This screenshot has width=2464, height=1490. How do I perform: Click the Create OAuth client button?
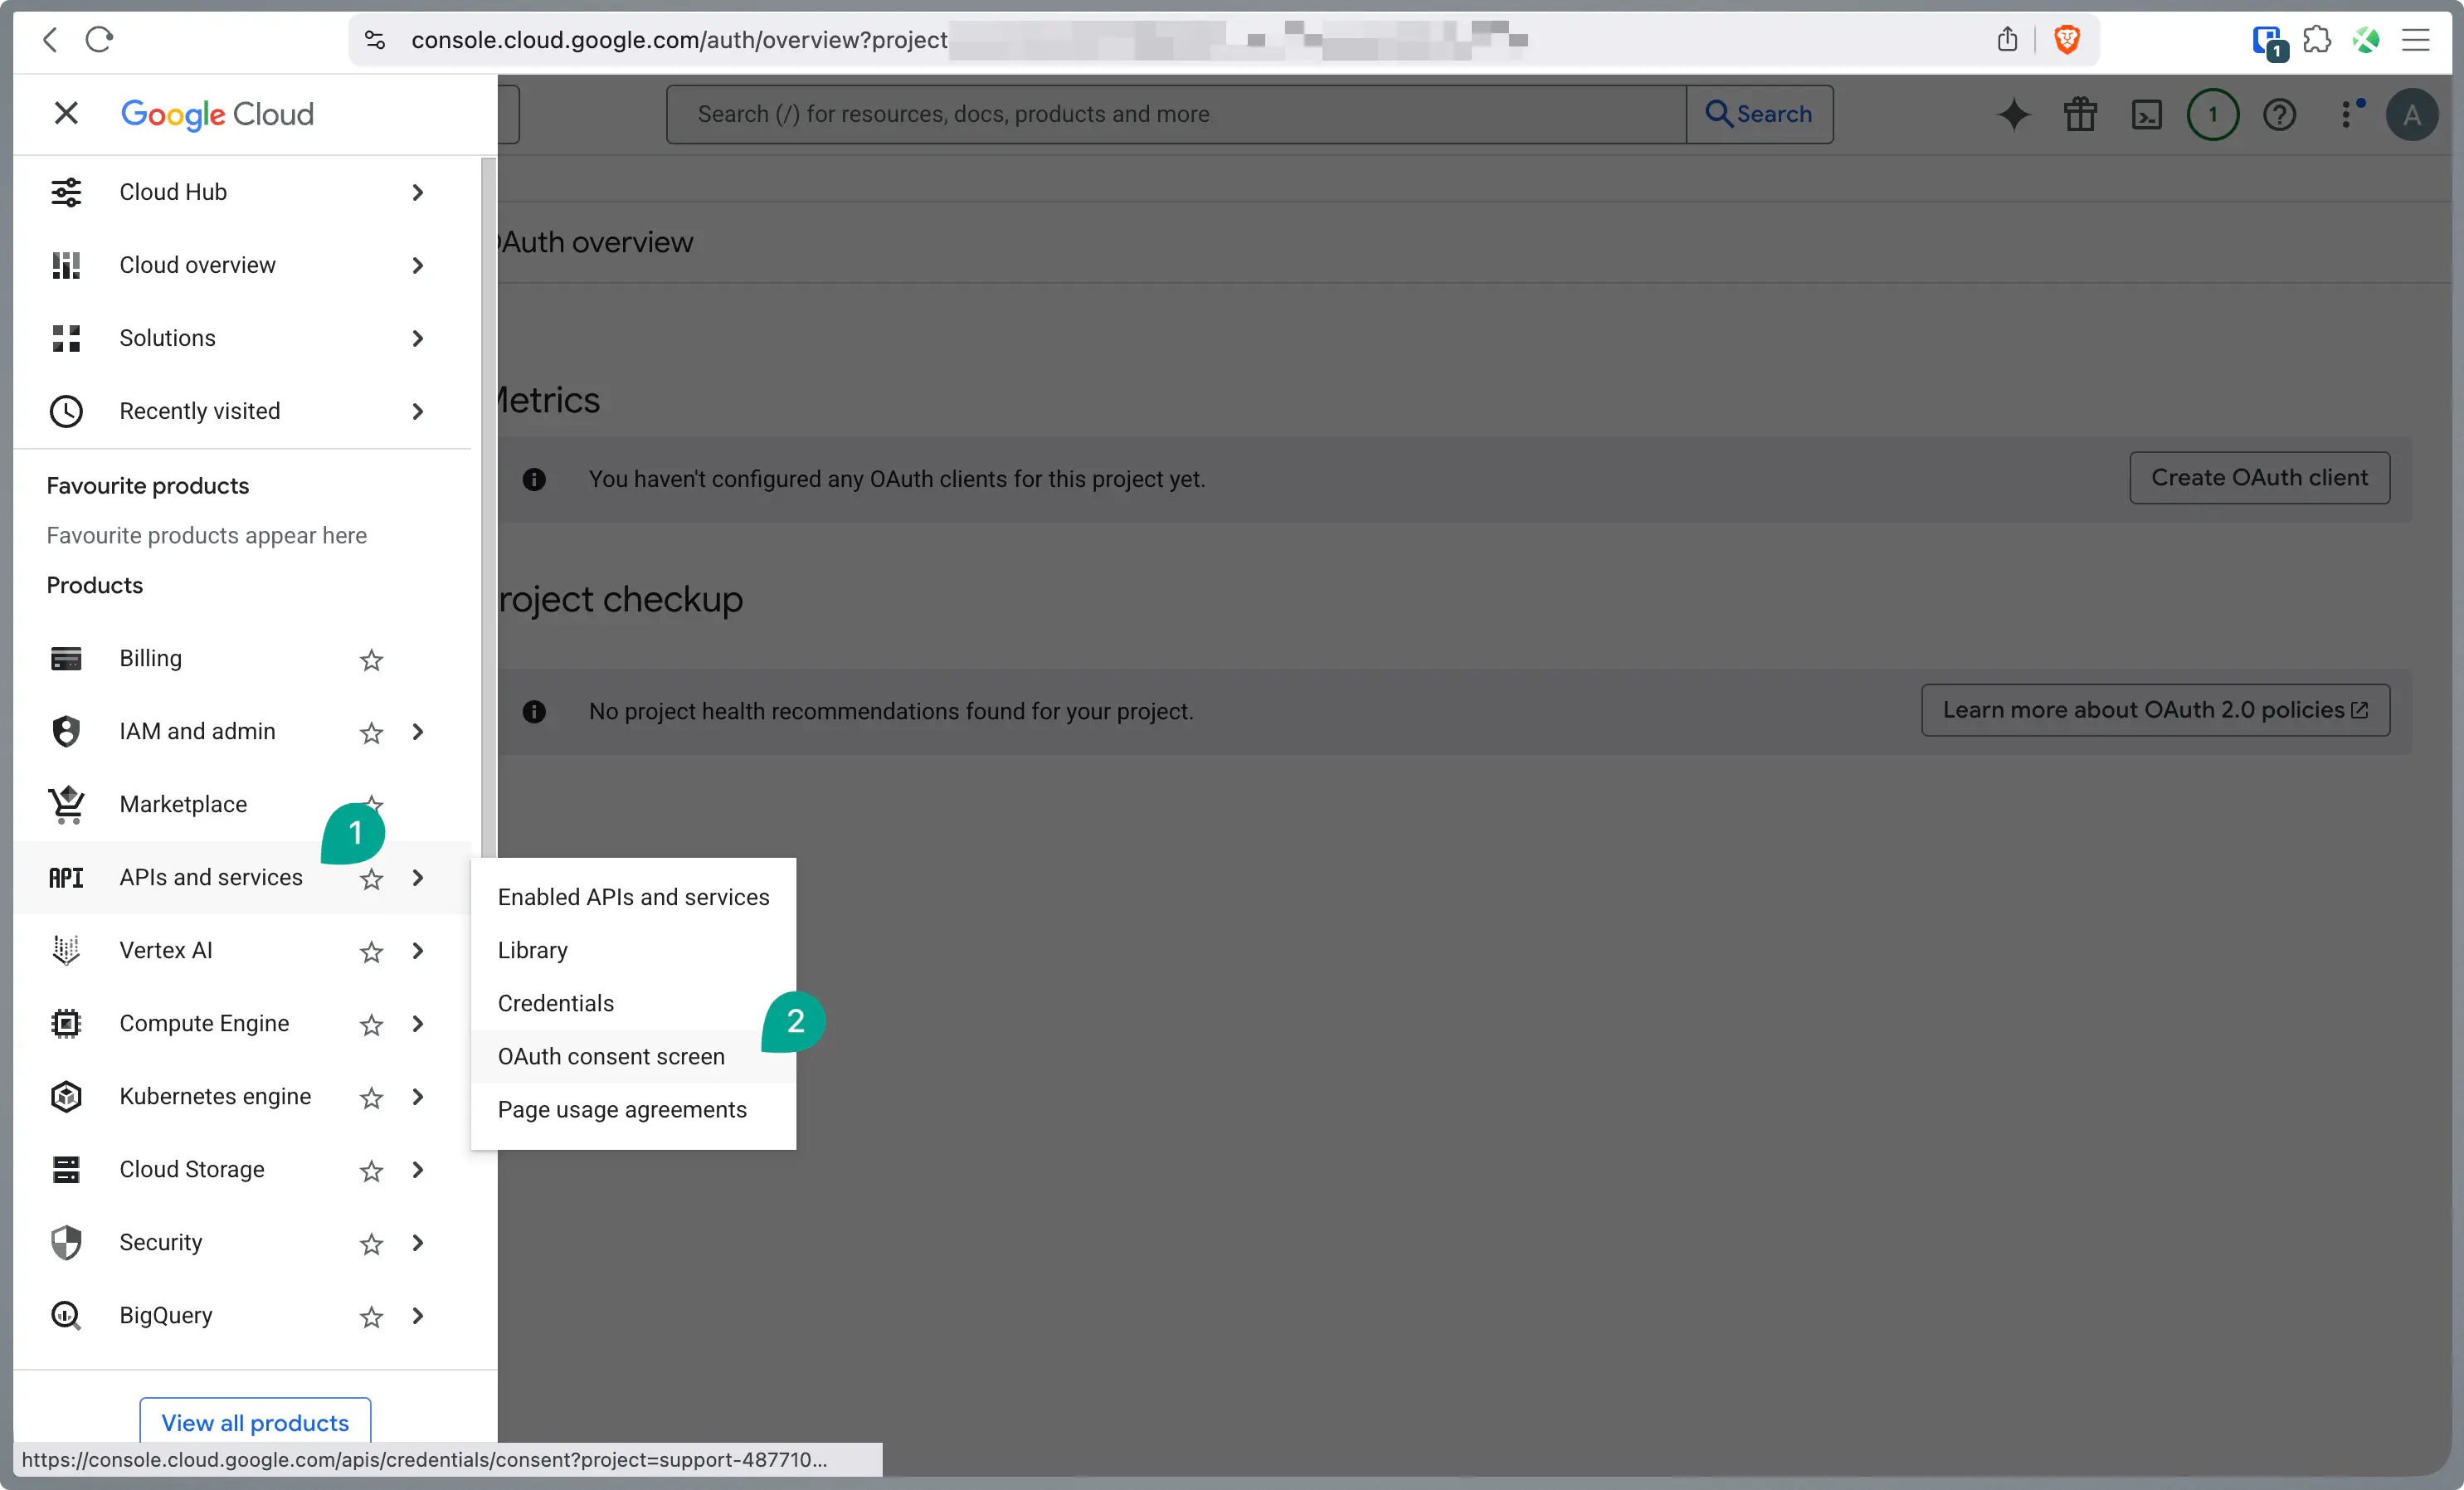click(x=2259, y=478)
